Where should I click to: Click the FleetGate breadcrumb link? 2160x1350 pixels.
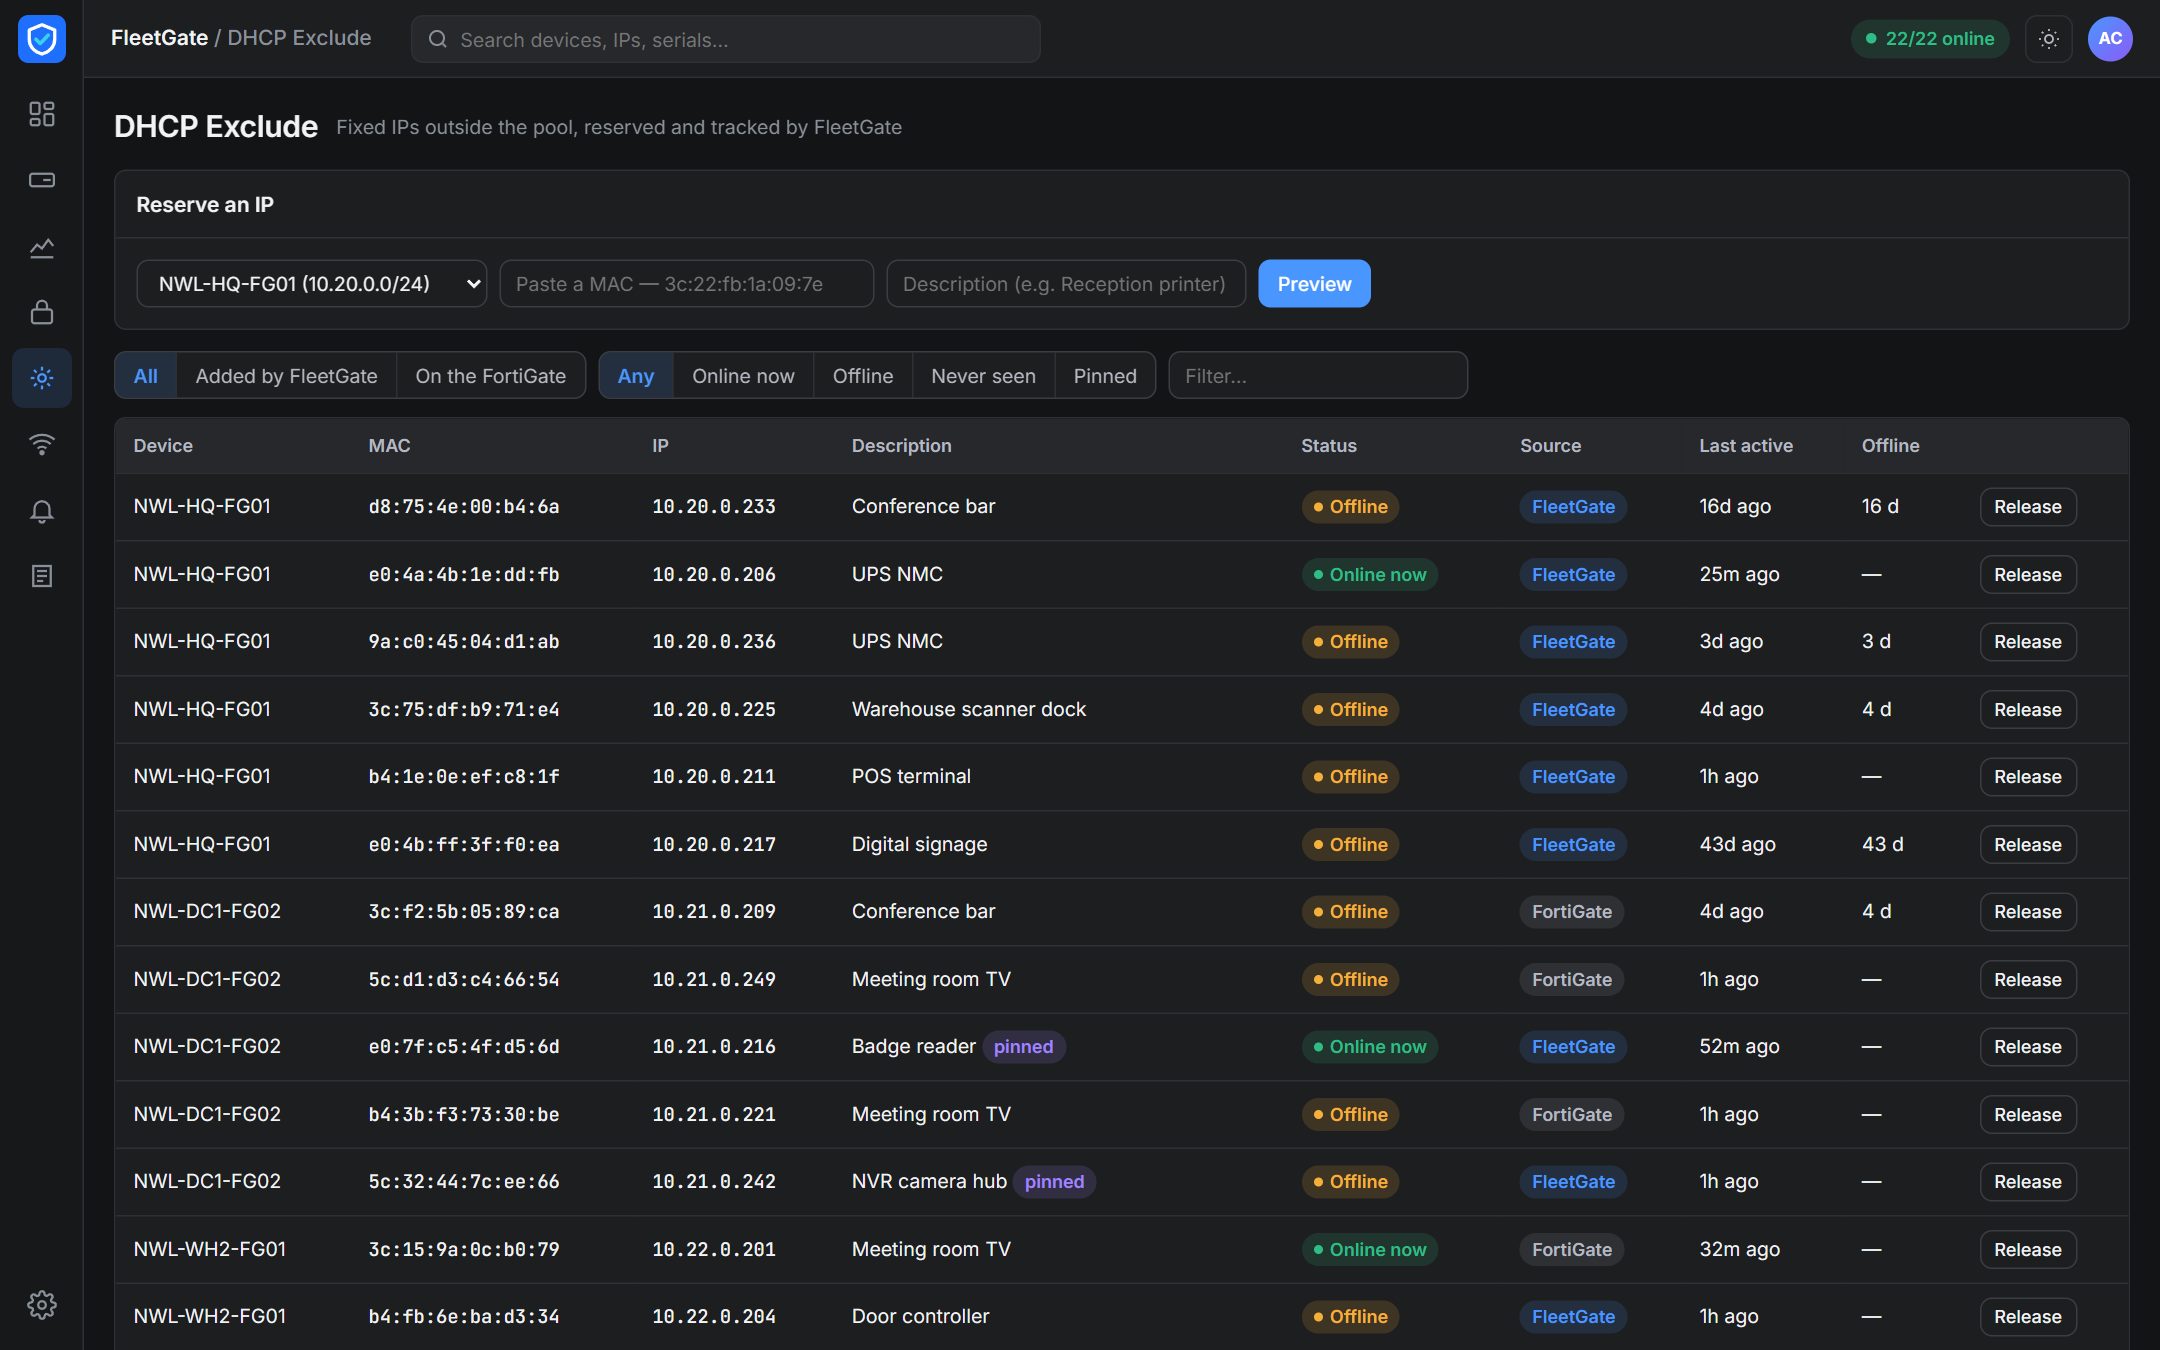tap(159, 38)
